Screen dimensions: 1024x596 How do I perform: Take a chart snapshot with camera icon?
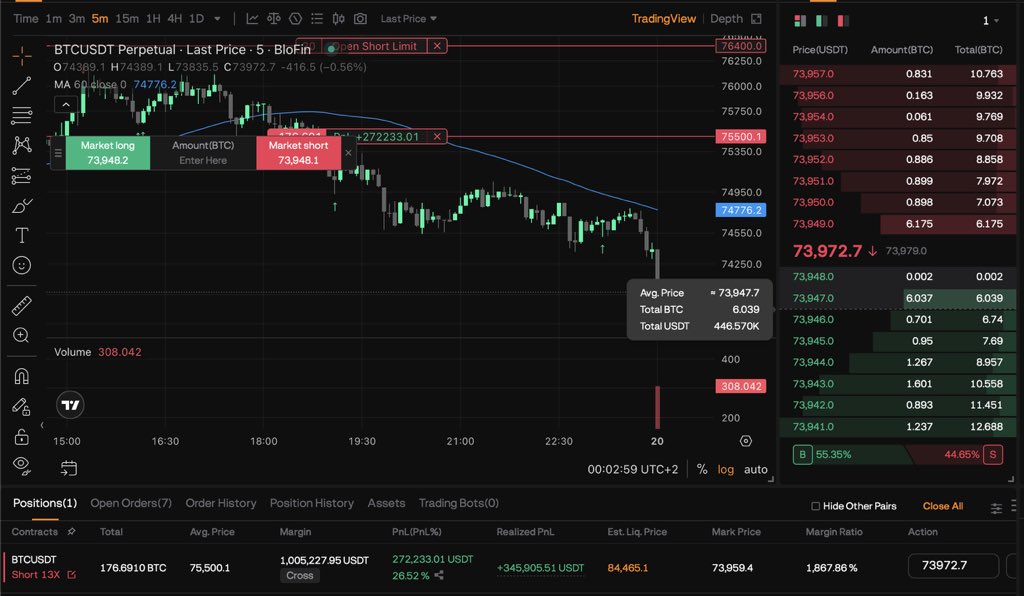(360, 19)
